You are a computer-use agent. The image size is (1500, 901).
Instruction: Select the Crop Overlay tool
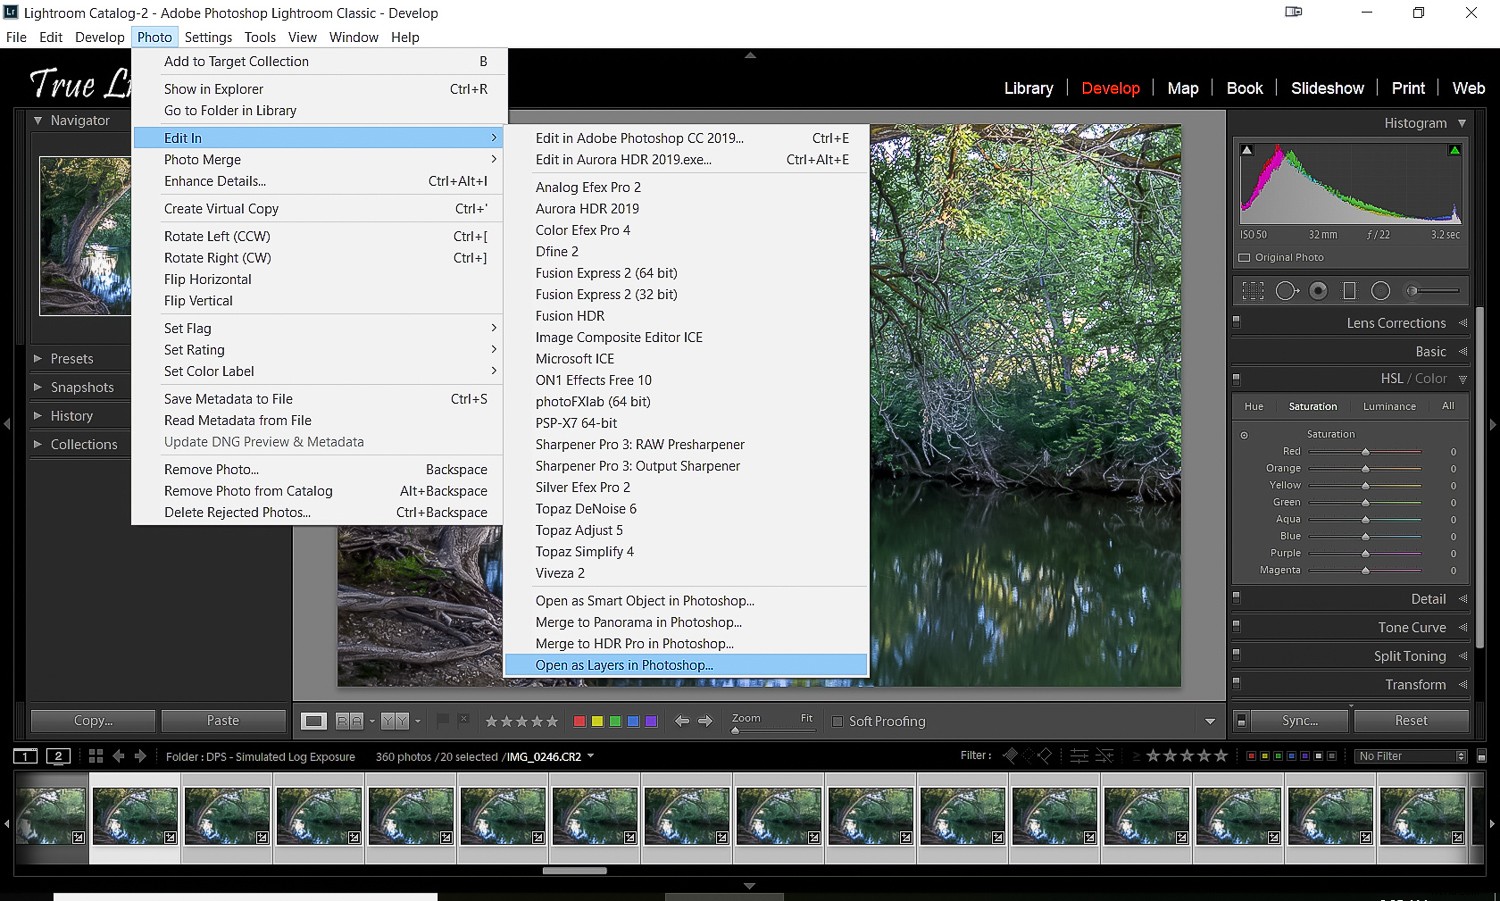point(1253,290)
